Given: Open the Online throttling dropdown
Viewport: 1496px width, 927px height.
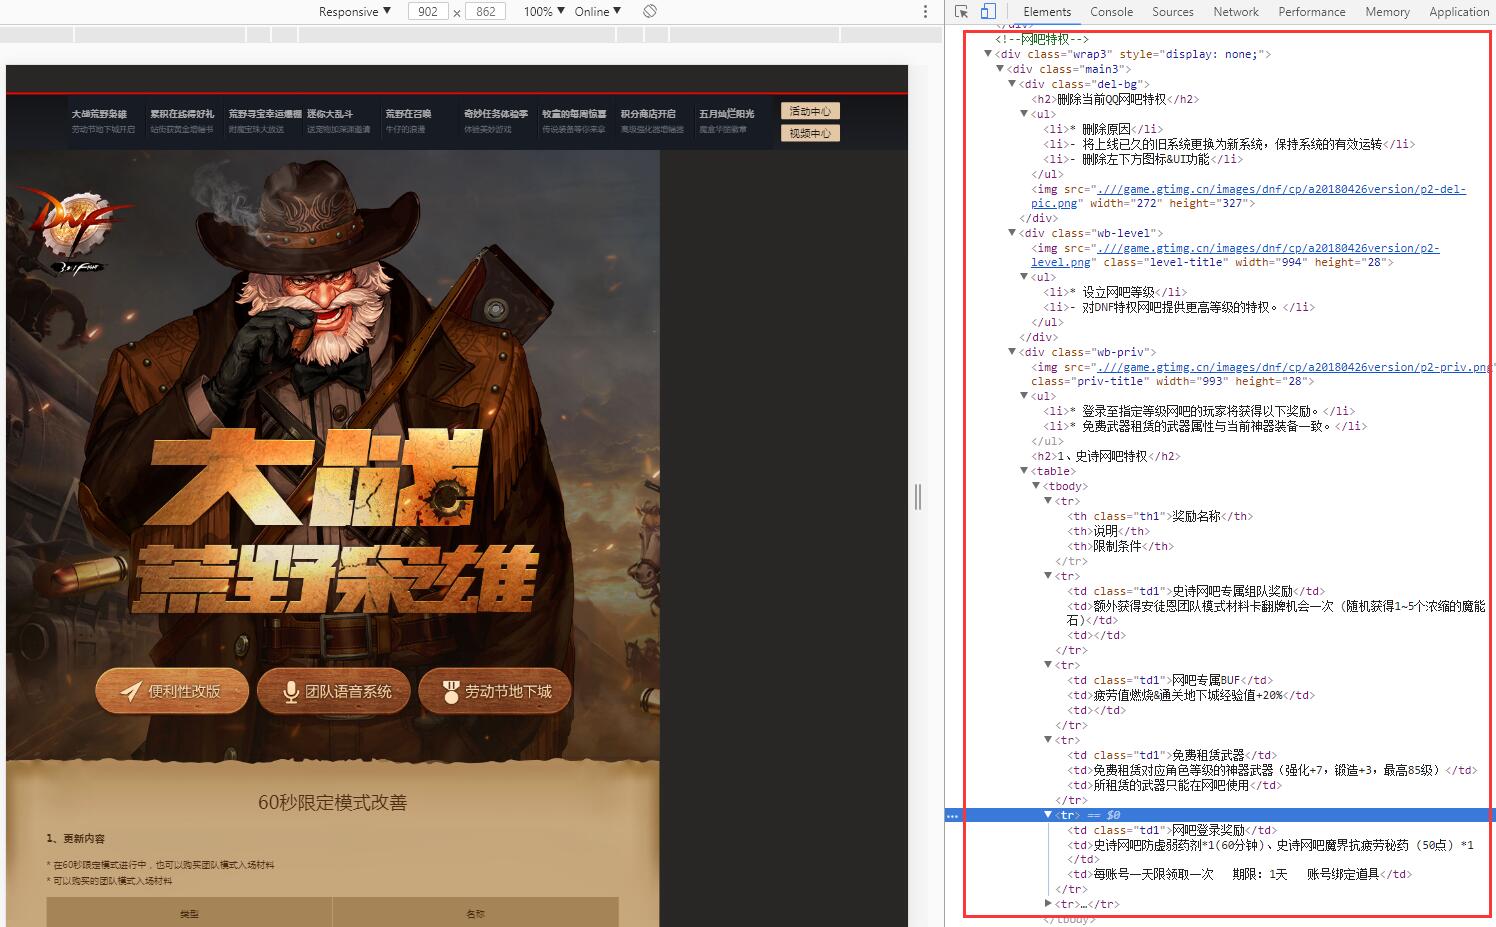Looking at the screenshot, I should [x=598, y=11].
